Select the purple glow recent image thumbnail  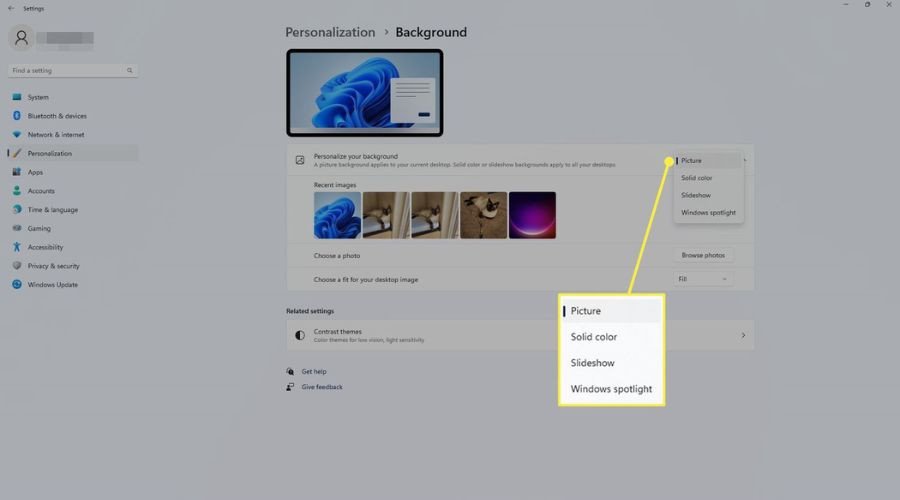[x=532, y=215]
